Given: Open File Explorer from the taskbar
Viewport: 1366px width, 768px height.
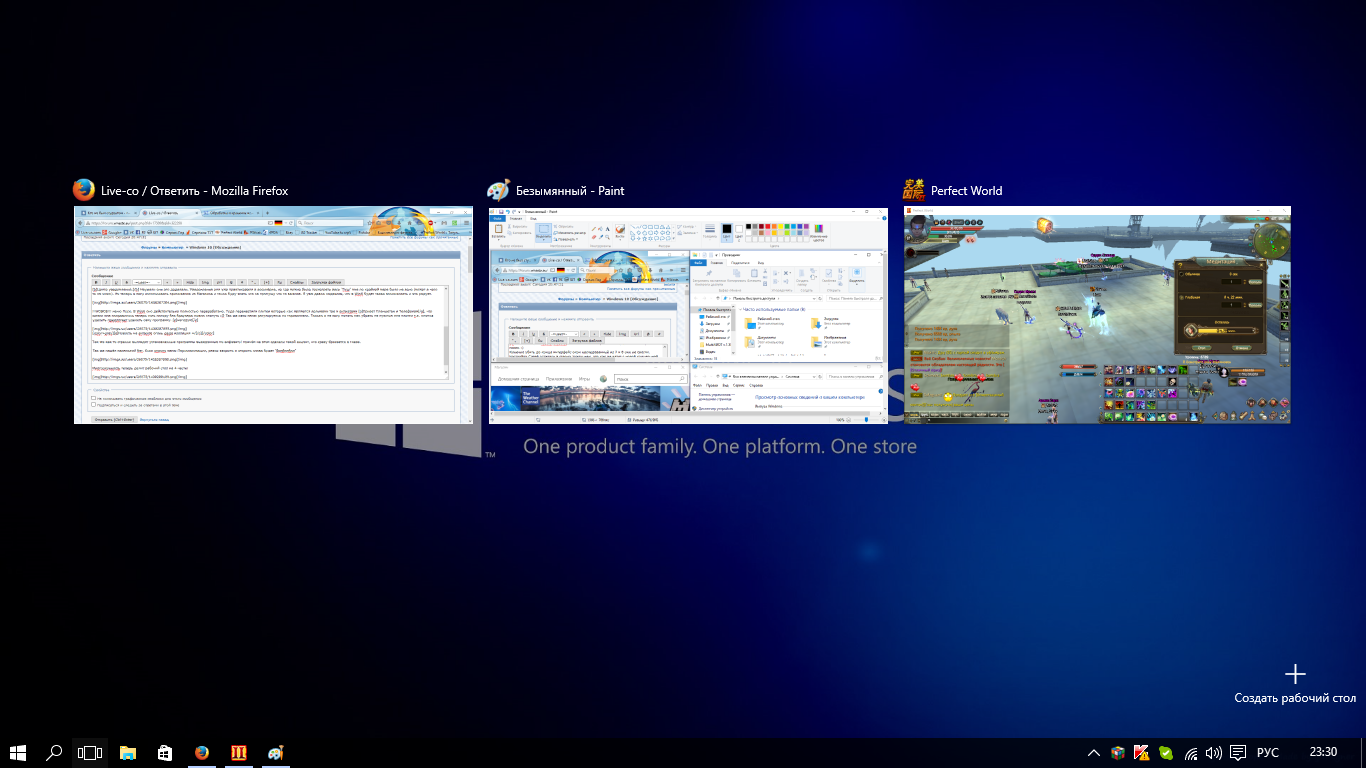Looking at the screenshot, I should (128, 753).
